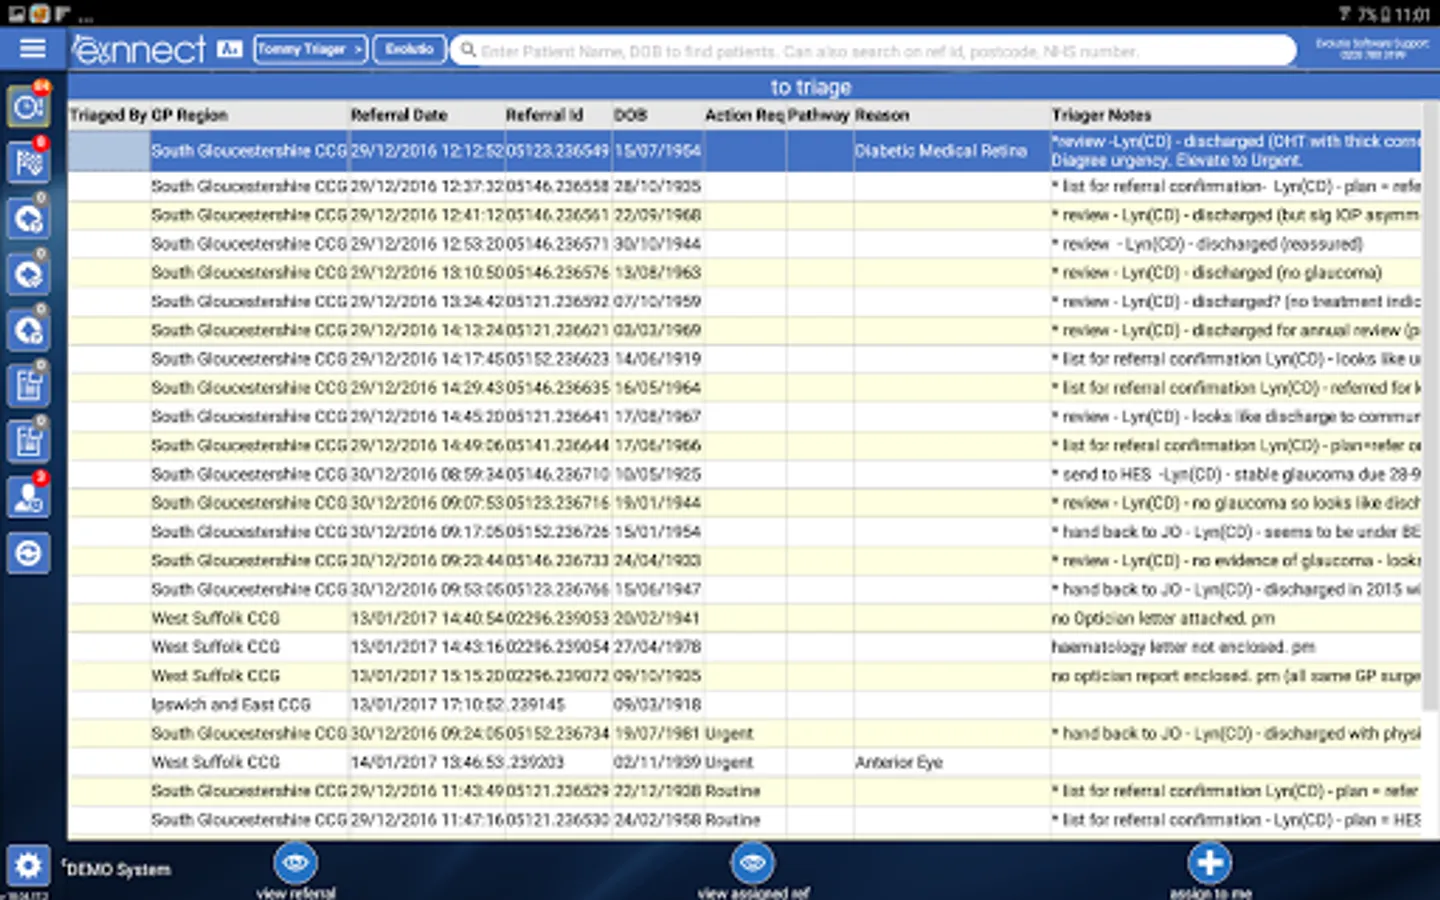
Task: Open the Tommy Triager user dropdown
Action: (x=310, y=49)
